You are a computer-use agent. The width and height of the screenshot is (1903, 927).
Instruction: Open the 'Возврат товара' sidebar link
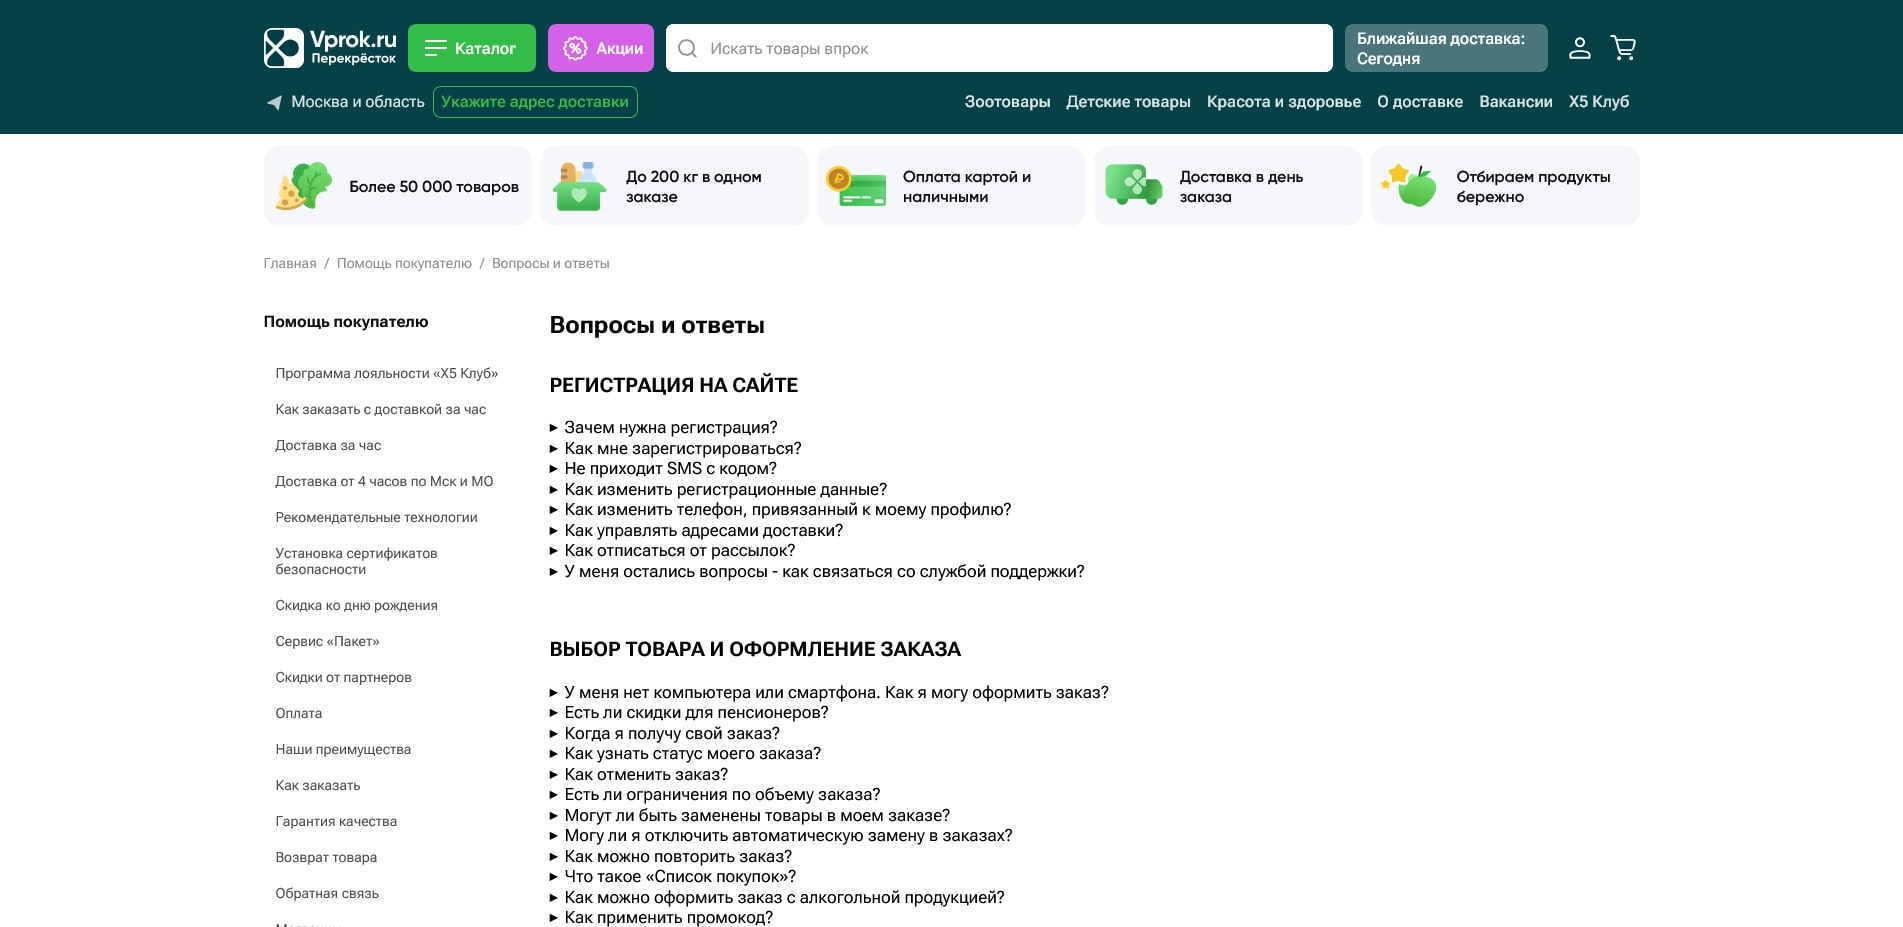click(x=325, y=857)
